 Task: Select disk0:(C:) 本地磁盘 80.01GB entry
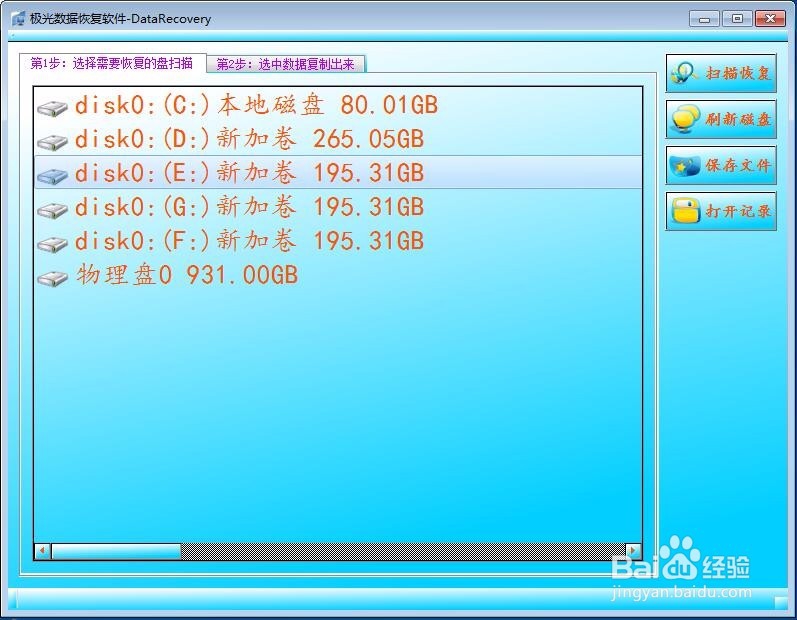pos(338,105)
